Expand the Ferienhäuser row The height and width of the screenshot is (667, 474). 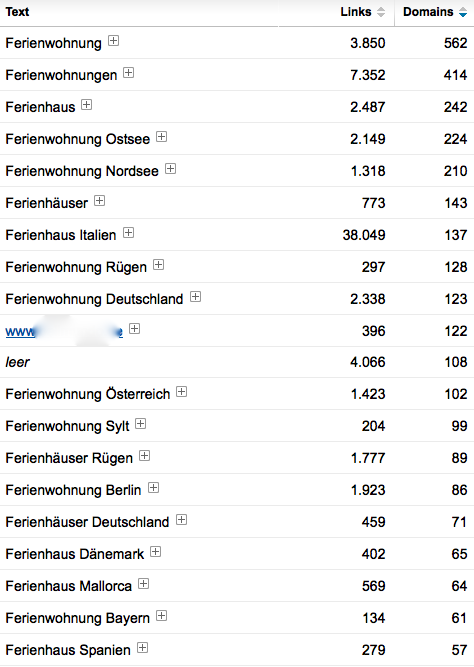[x=99, y=201]
